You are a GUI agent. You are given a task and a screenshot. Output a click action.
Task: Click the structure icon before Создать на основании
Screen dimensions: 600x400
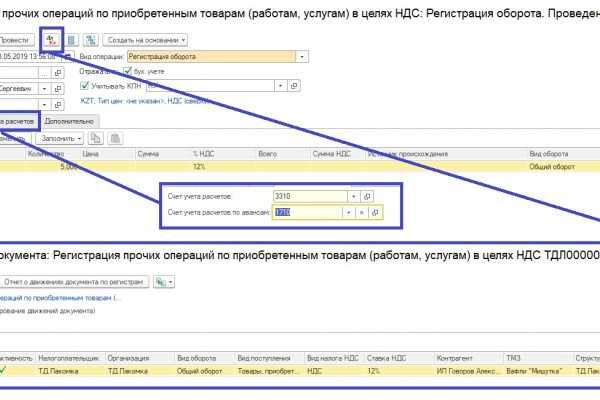pos(91,40)
